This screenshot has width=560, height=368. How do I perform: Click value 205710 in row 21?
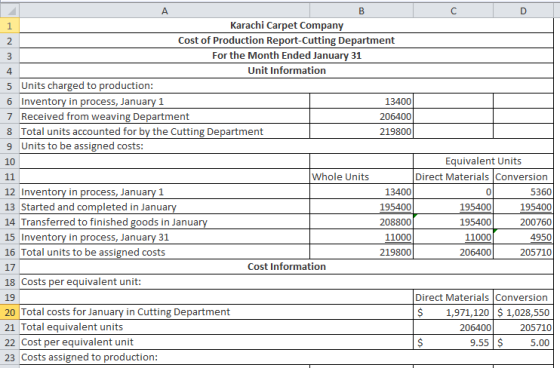pyautogui.click(x=523, y=327)
